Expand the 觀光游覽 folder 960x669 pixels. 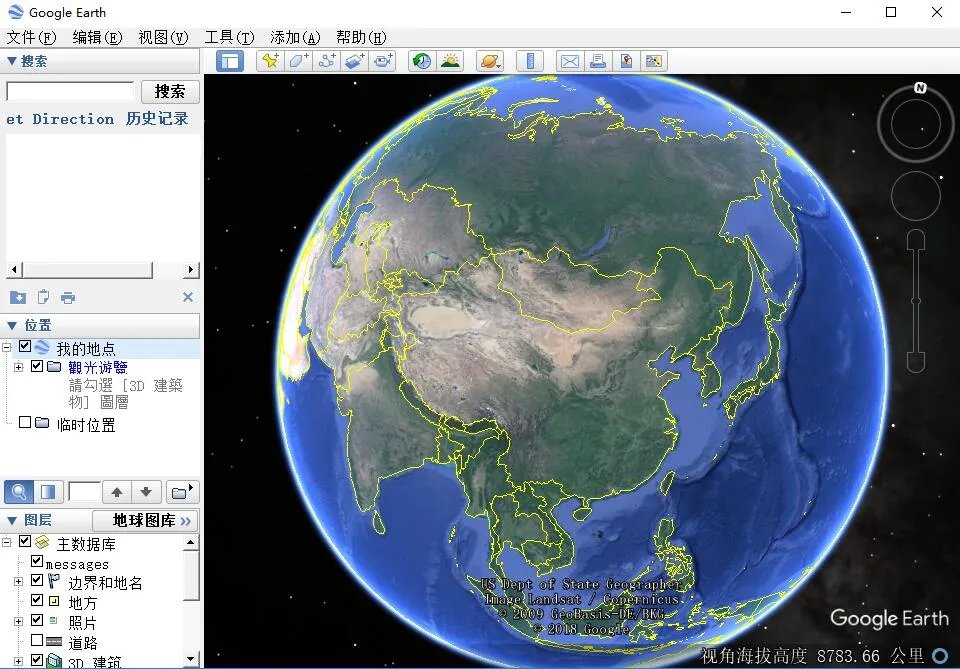pyautogui.click(x=19, y=366)
